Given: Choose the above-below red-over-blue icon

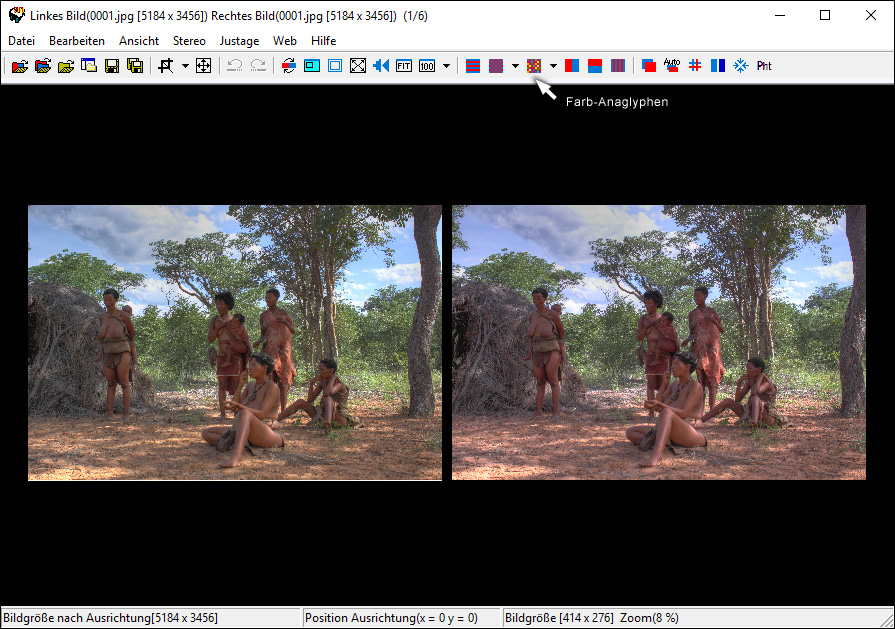Looking at the screenshot, I should pyautogui.click(x=595, y=66).
